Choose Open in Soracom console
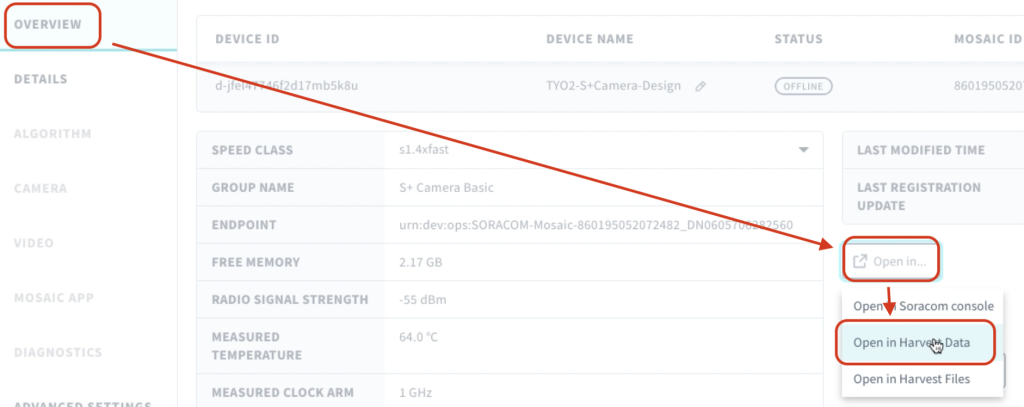 coord(922,305)
